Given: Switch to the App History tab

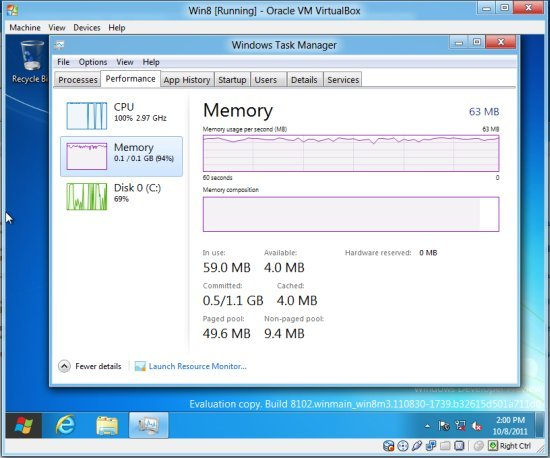Looking at the screenshot, I should (187, 80).
